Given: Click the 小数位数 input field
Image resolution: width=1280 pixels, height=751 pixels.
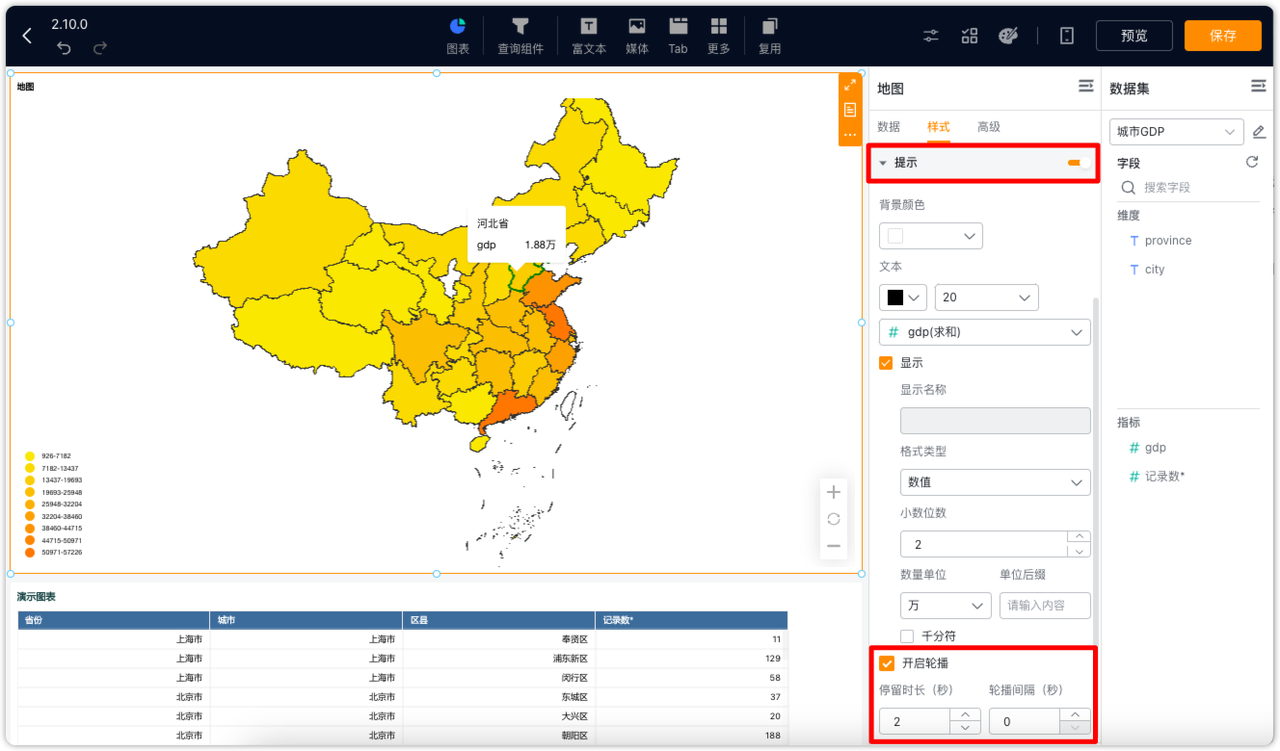Looking at the screenshot, I should click(983, 544).
